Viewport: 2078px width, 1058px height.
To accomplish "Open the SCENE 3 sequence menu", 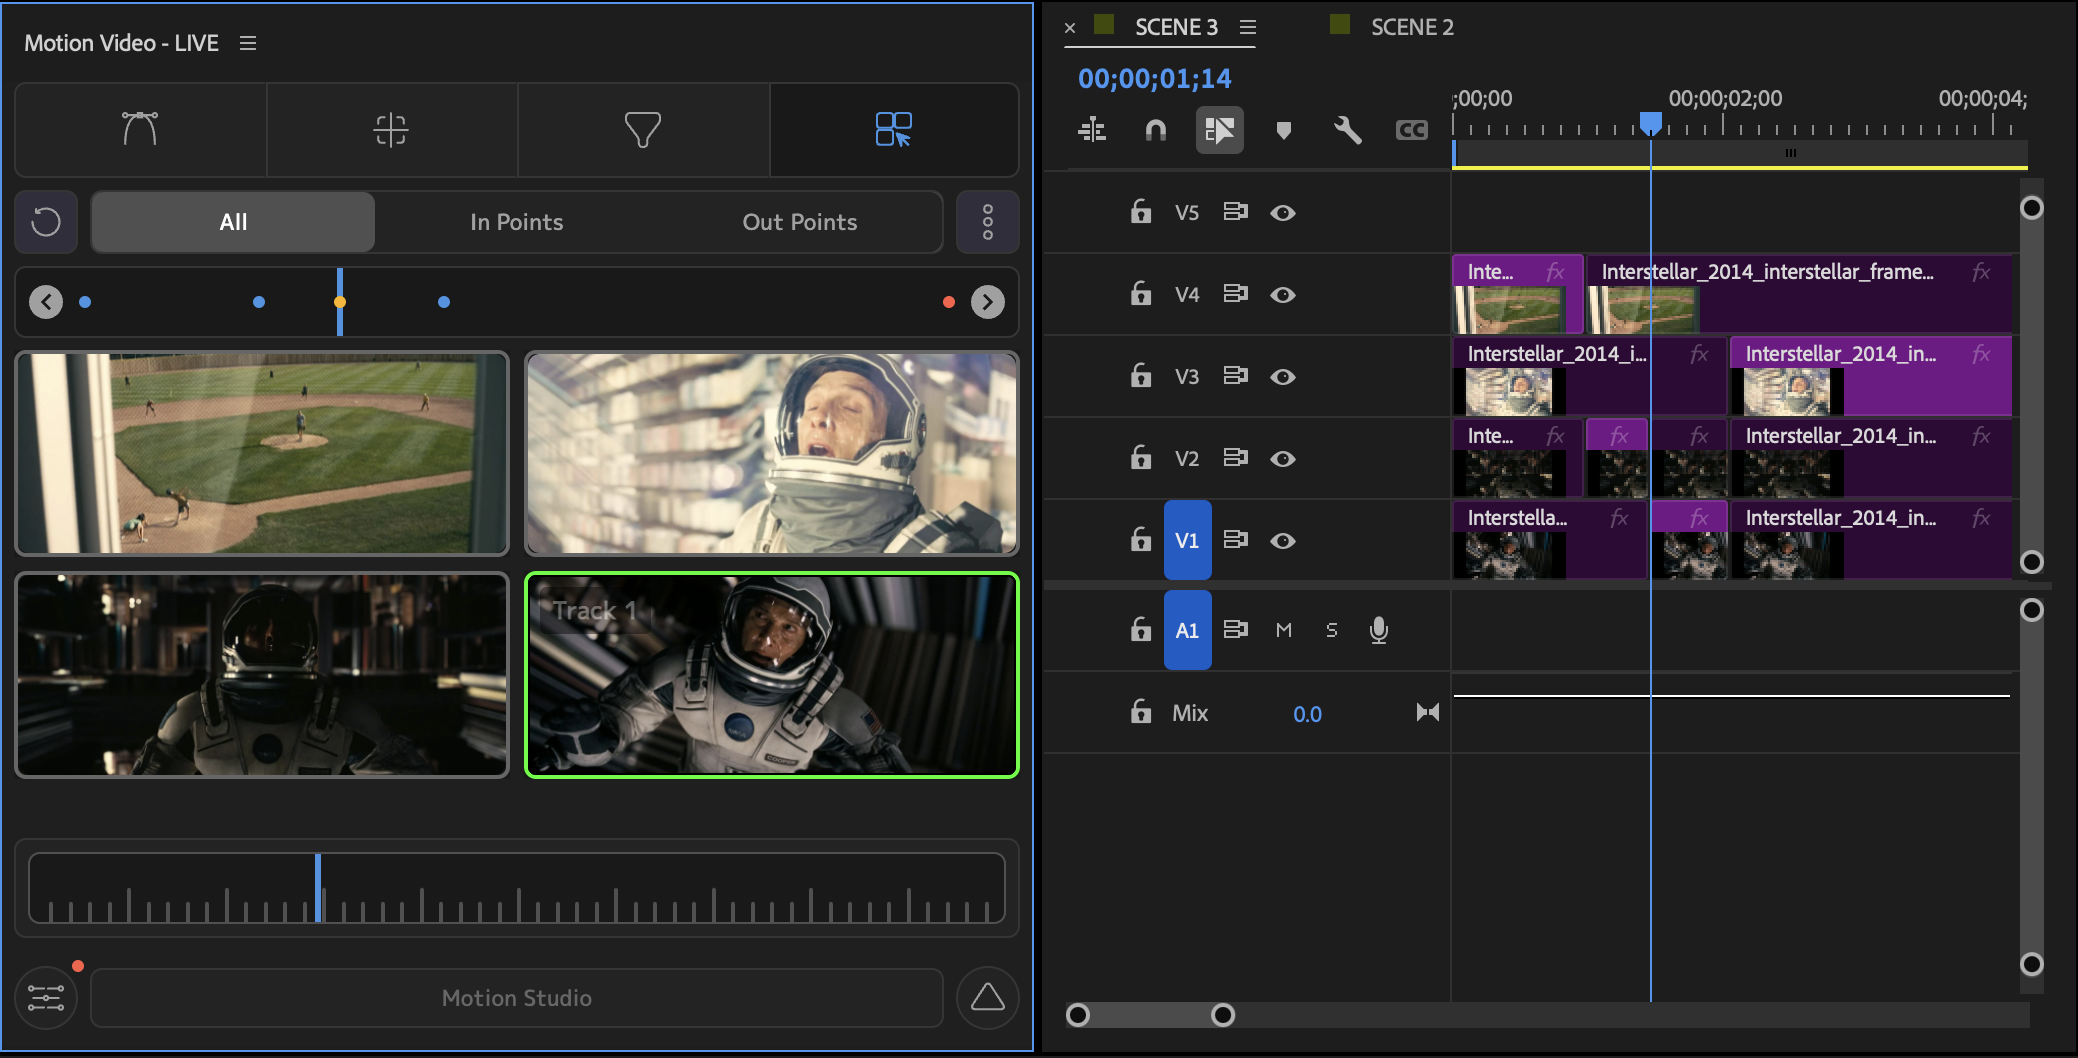I will pos(1247,27).
